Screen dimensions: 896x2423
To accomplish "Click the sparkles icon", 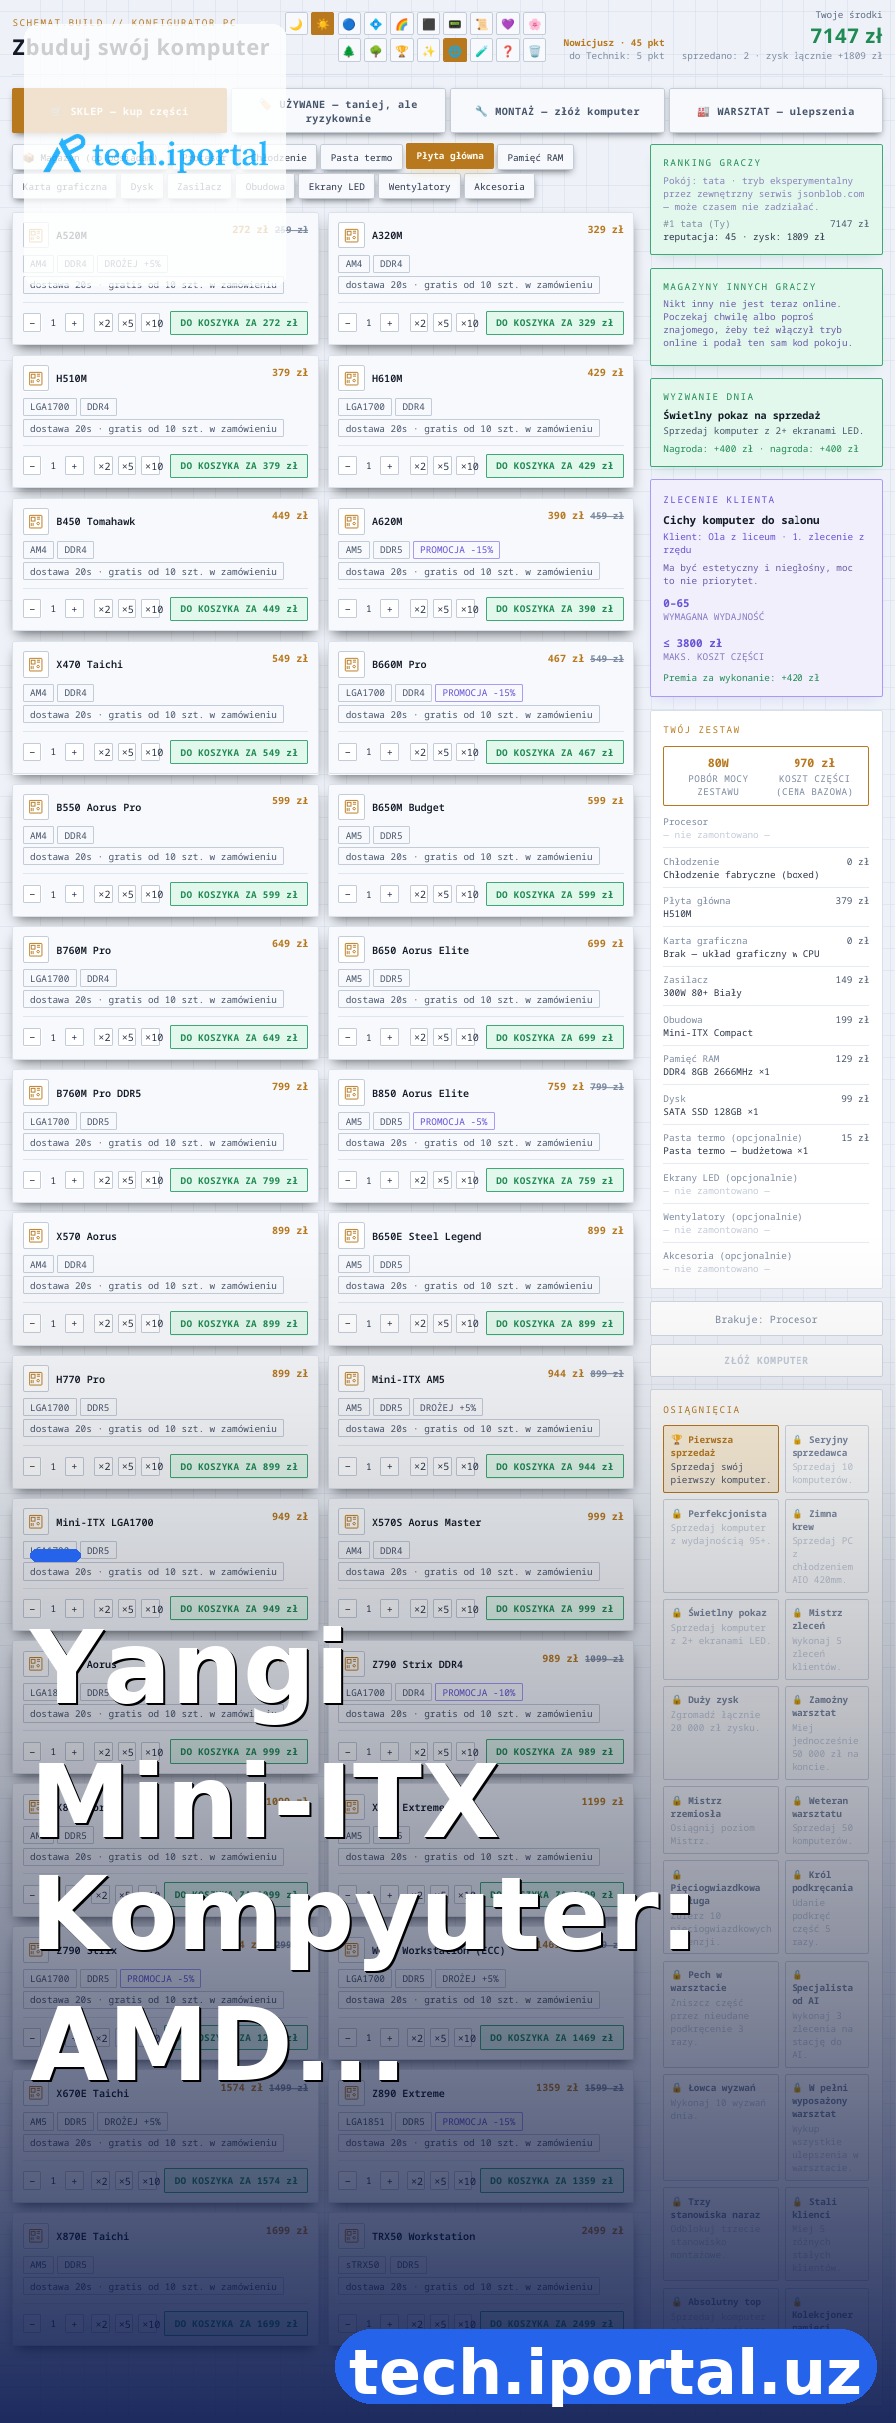I will [428, 50].
